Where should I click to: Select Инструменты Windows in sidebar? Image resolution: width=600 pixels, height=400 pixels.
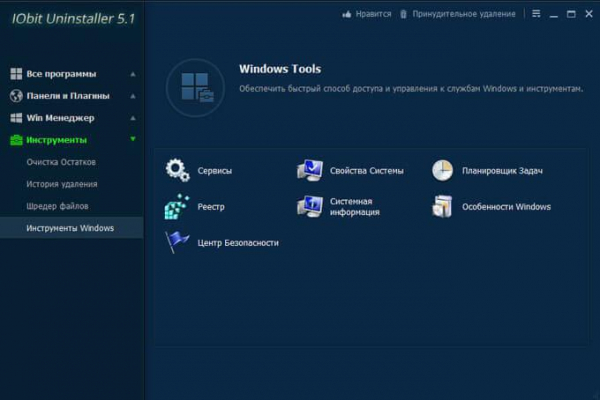point(72,228)
